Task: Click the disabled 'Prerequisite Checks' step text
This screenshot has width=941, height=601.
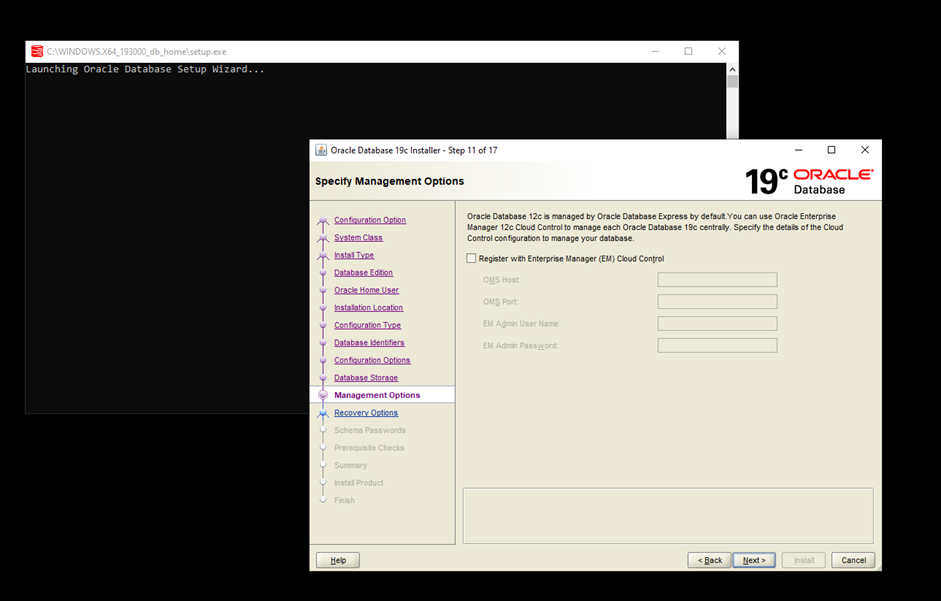Action: point(369,447)
